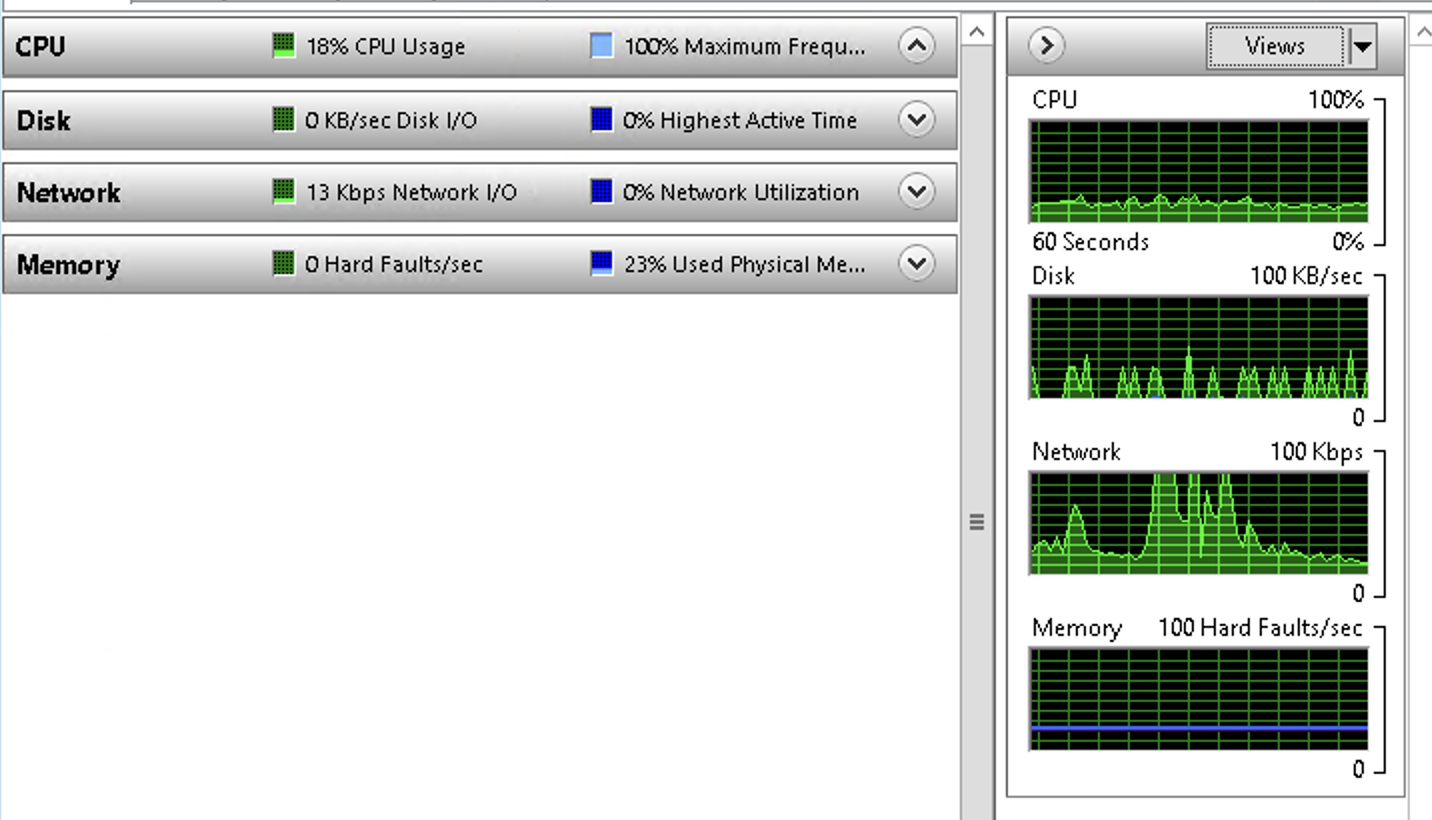Expand the Network section chevron

tap(916, 192)
